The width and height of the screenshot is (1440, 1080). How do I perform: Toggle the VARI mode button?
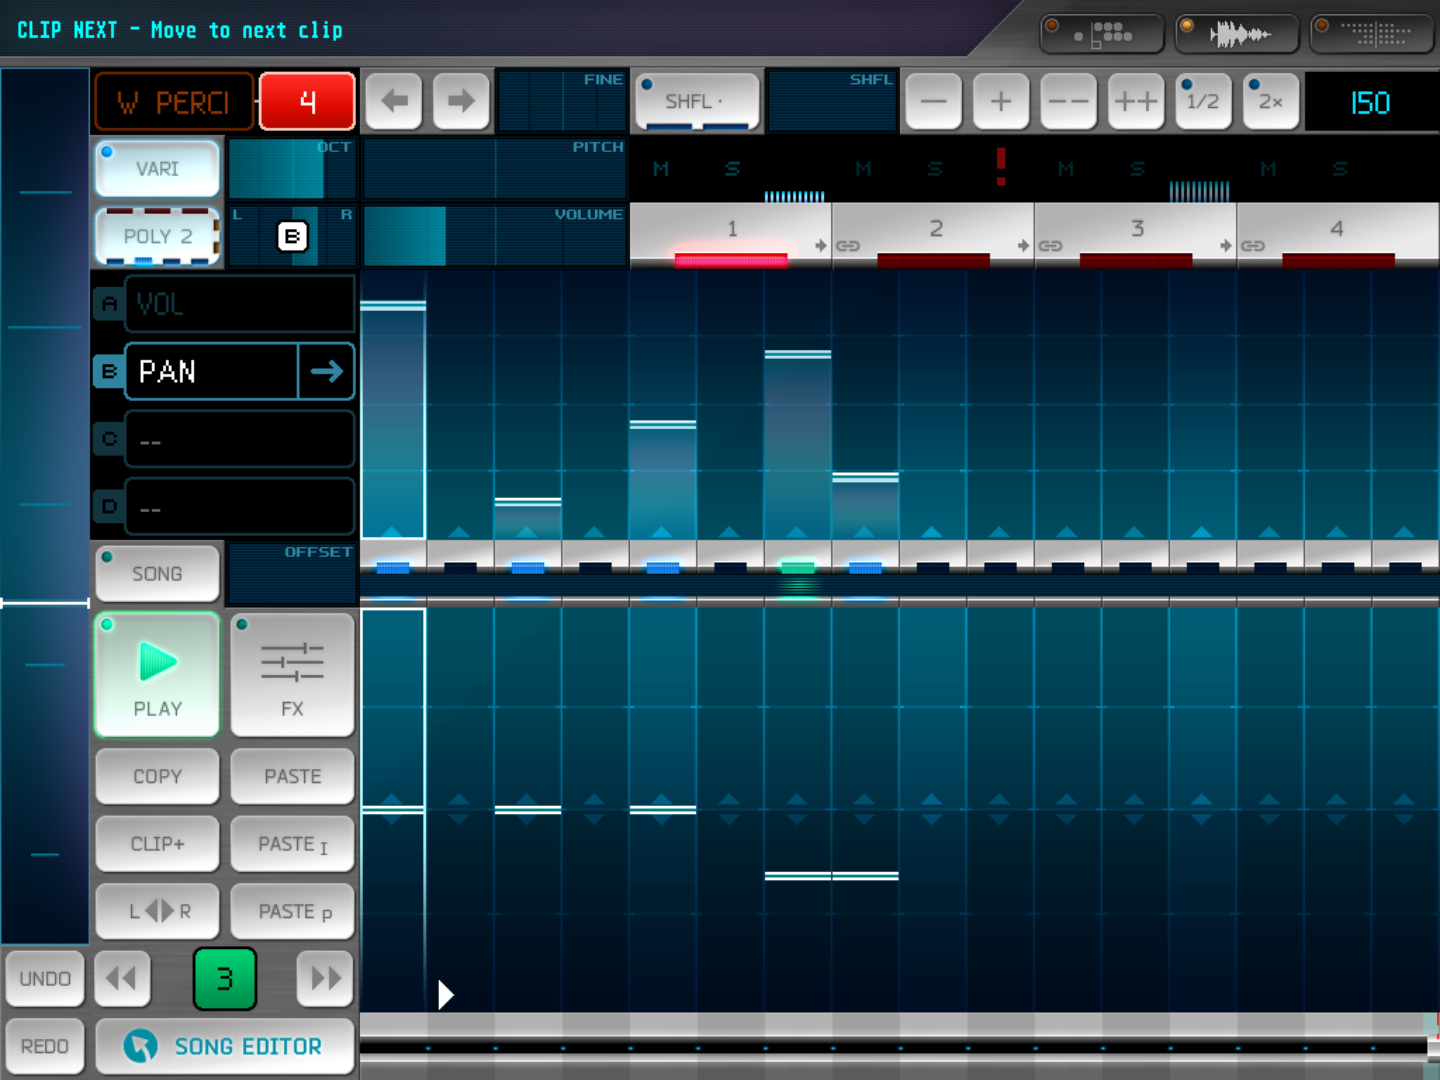click(x=158, y=168)
